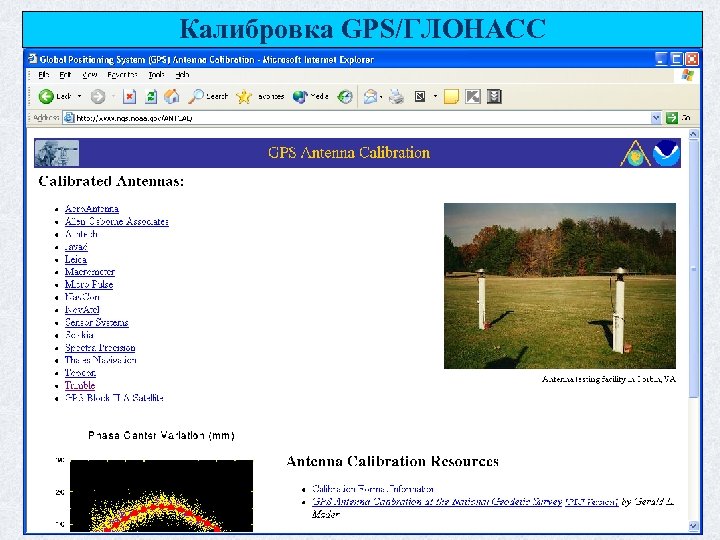Select the Antenna Calibration Resources heading
This screenshot has height=540, width=720.
click(393, 461)
